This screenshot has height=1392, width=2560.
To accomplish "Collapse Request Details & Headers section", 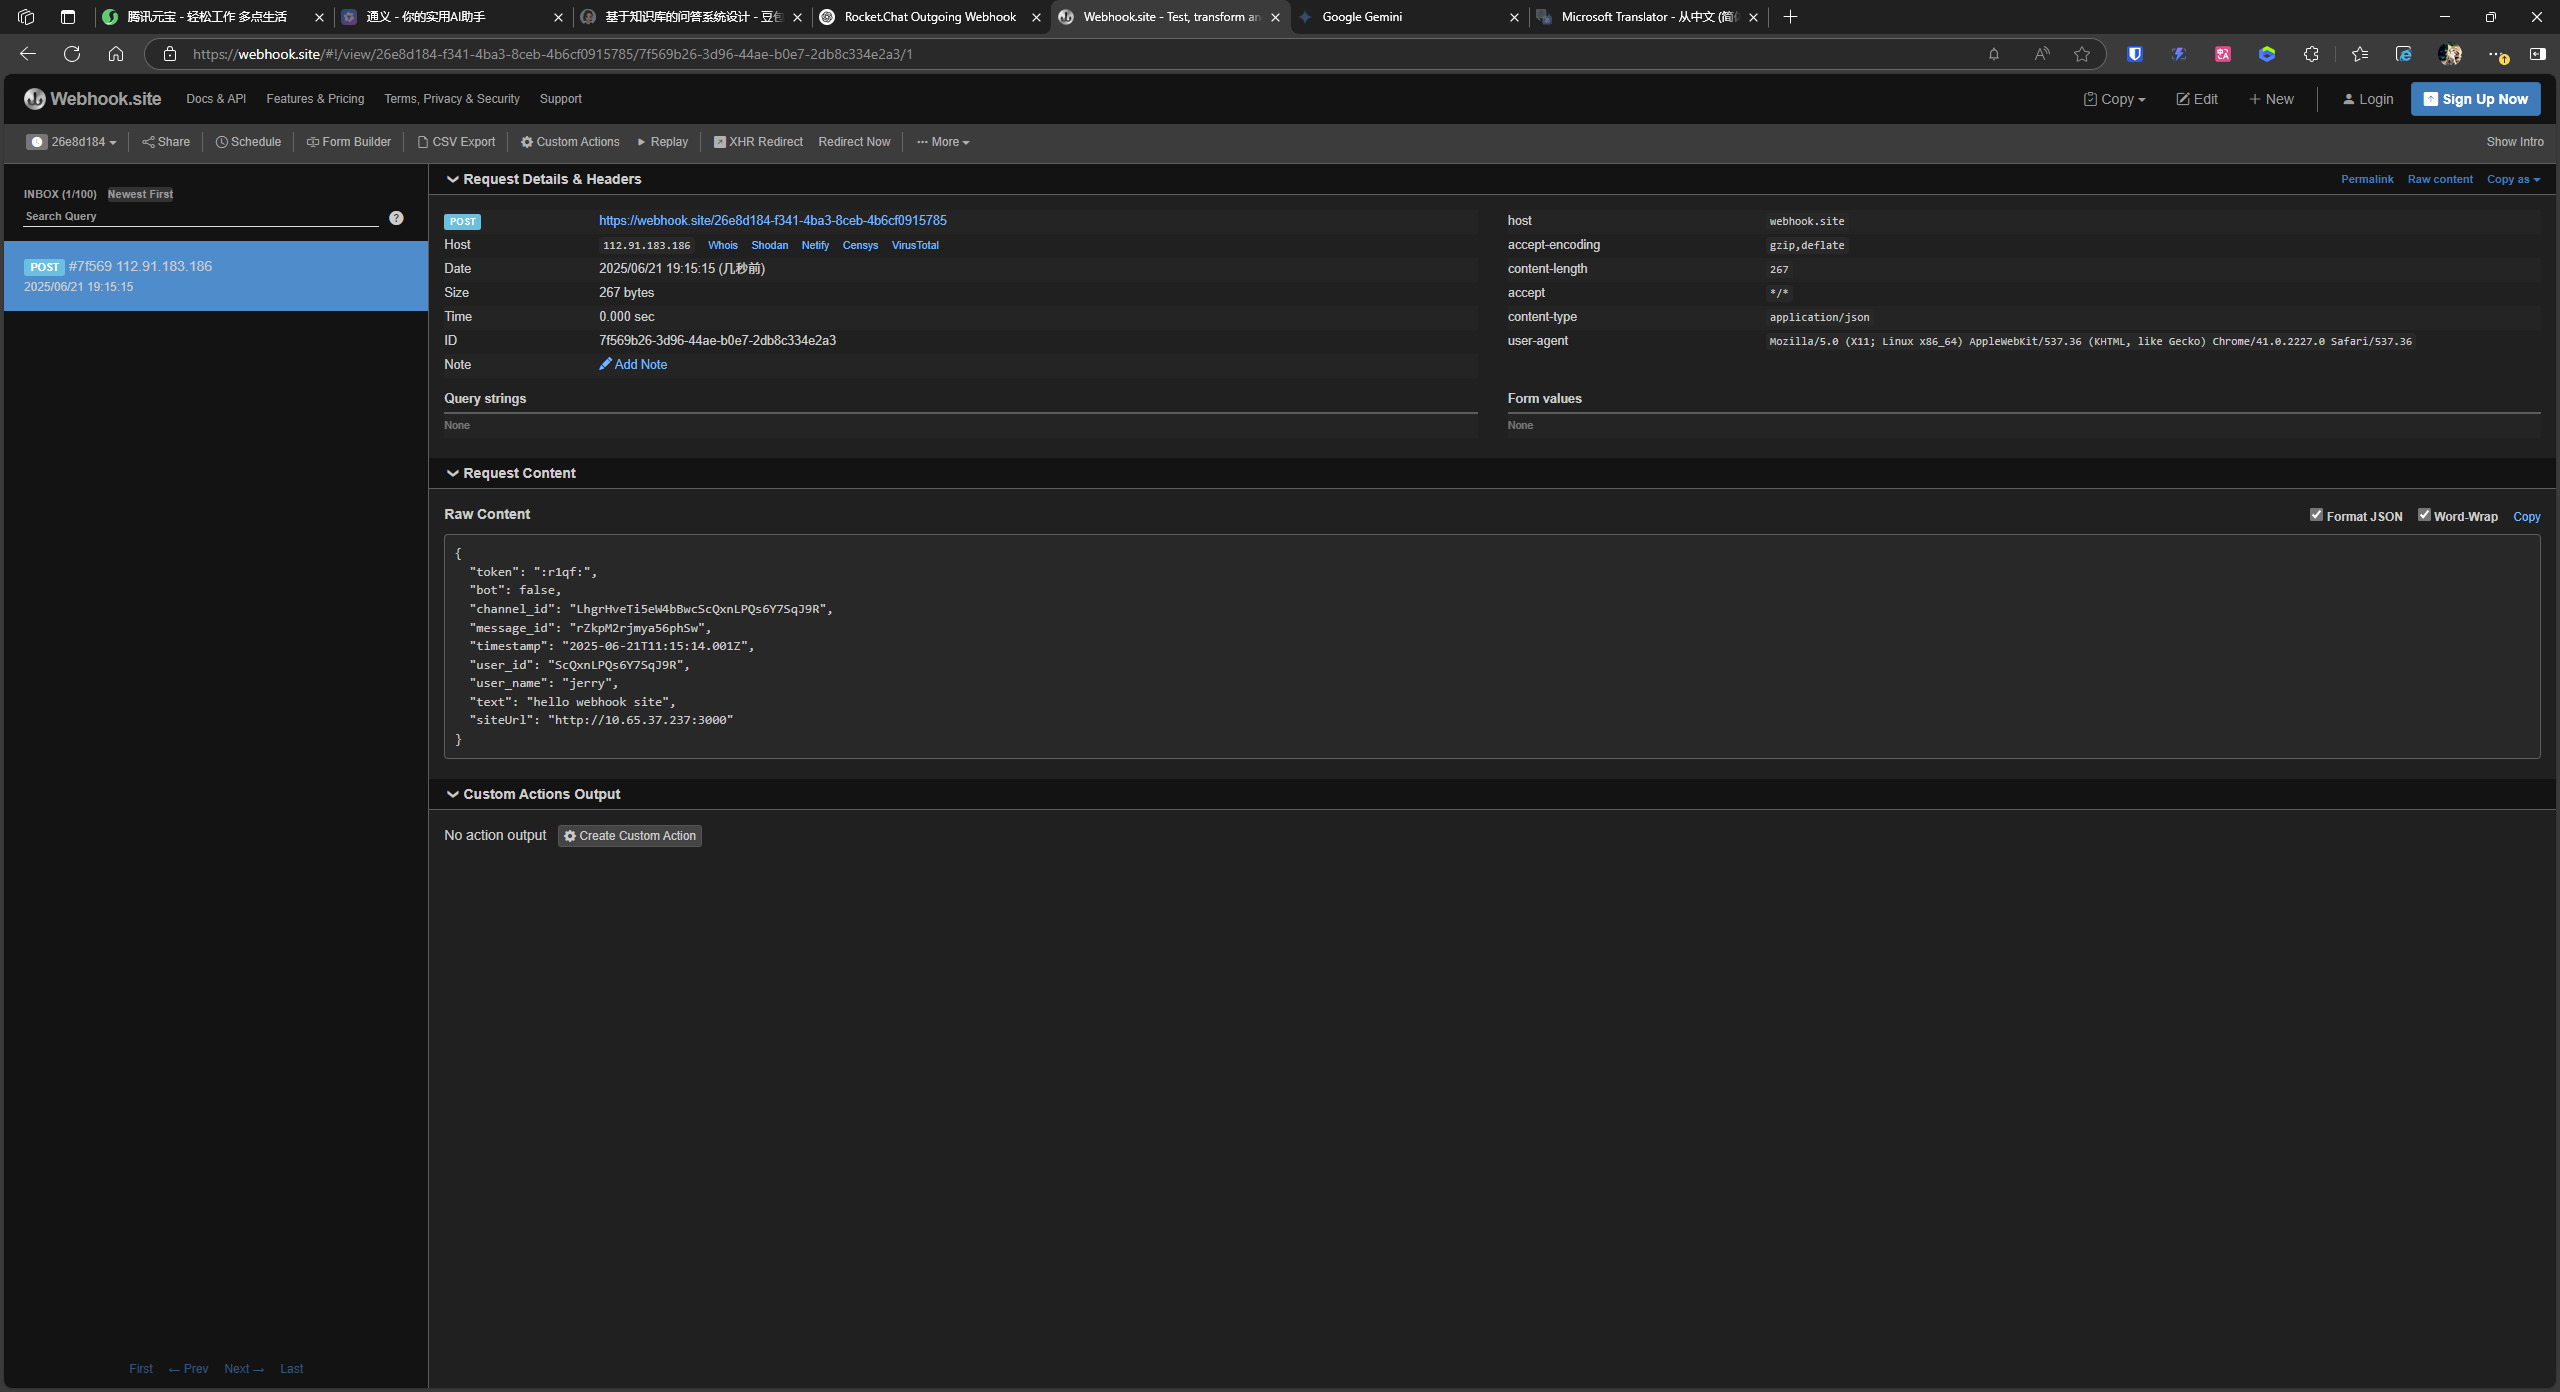I will pyautogui.click(x=453, y=180).
